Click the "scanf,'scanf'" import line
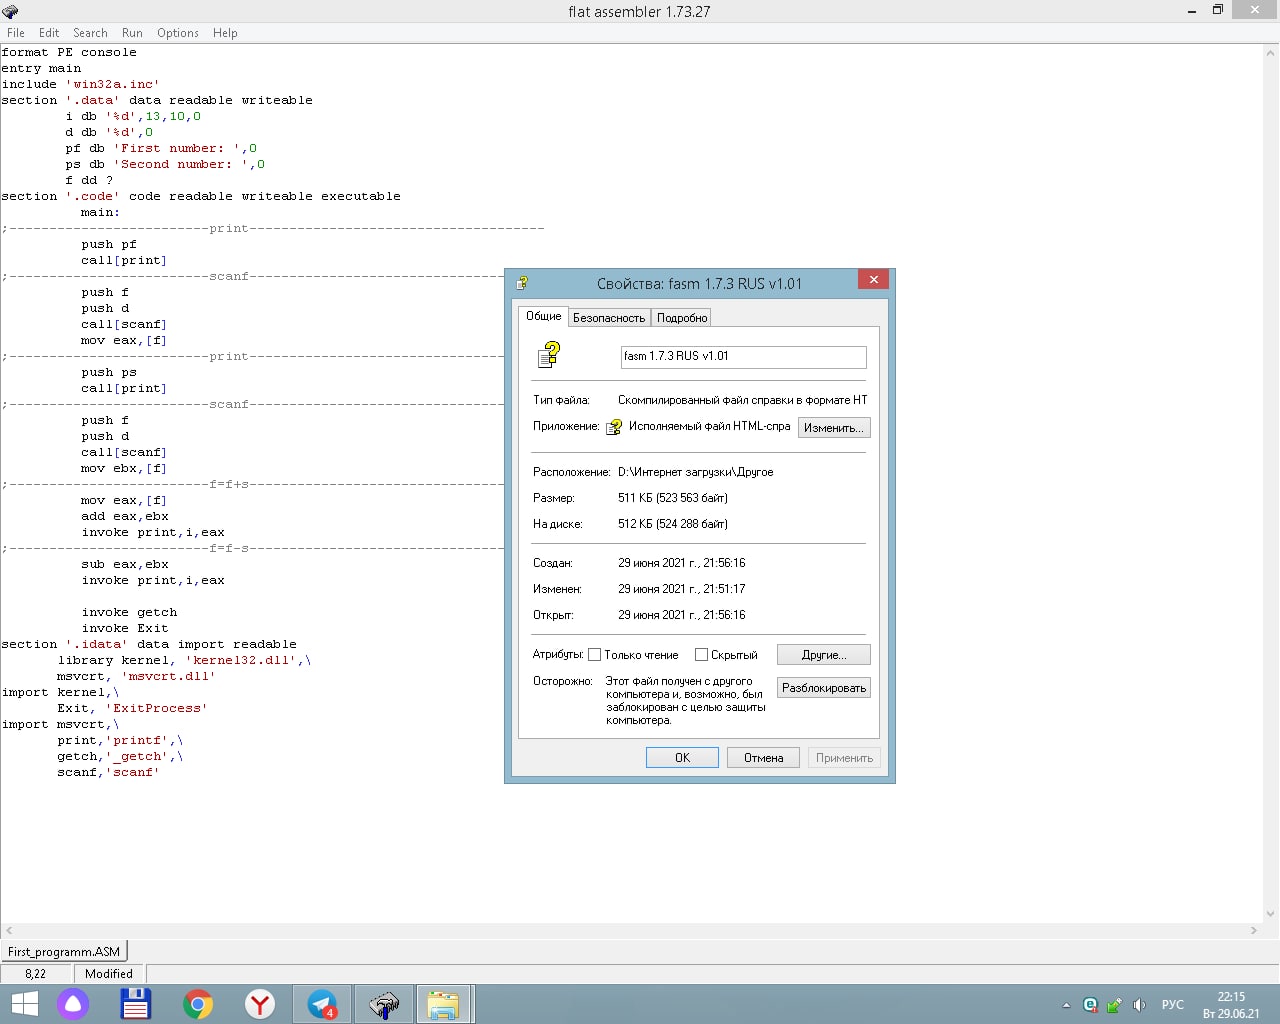The image size is (1280, 1024). tap(108, 772)
